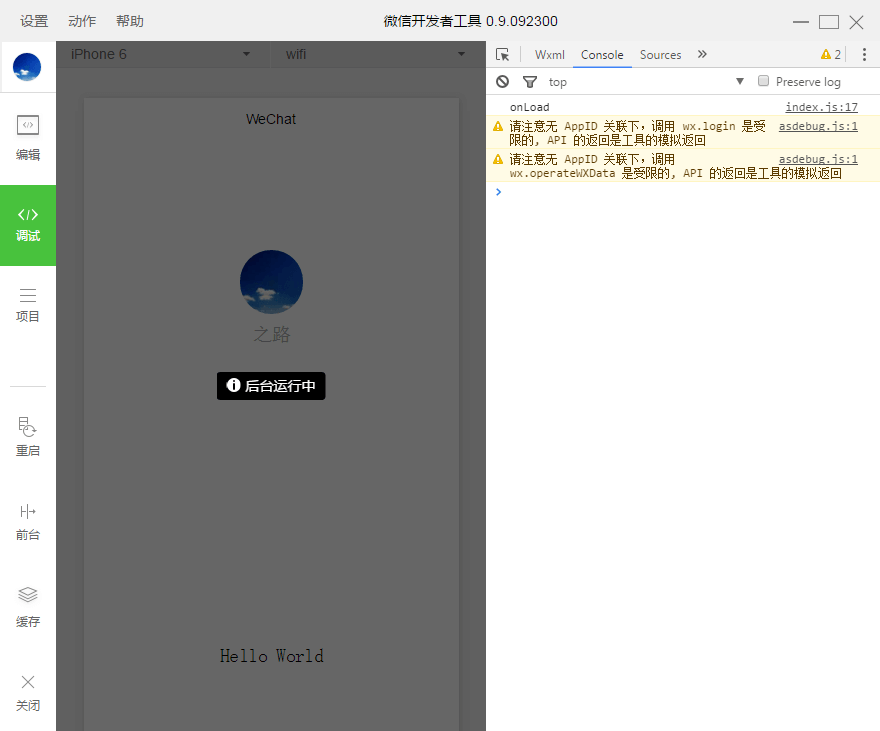
Task: Open asdebug.js:1 link for wx.login warning
Action: point(818,126)
